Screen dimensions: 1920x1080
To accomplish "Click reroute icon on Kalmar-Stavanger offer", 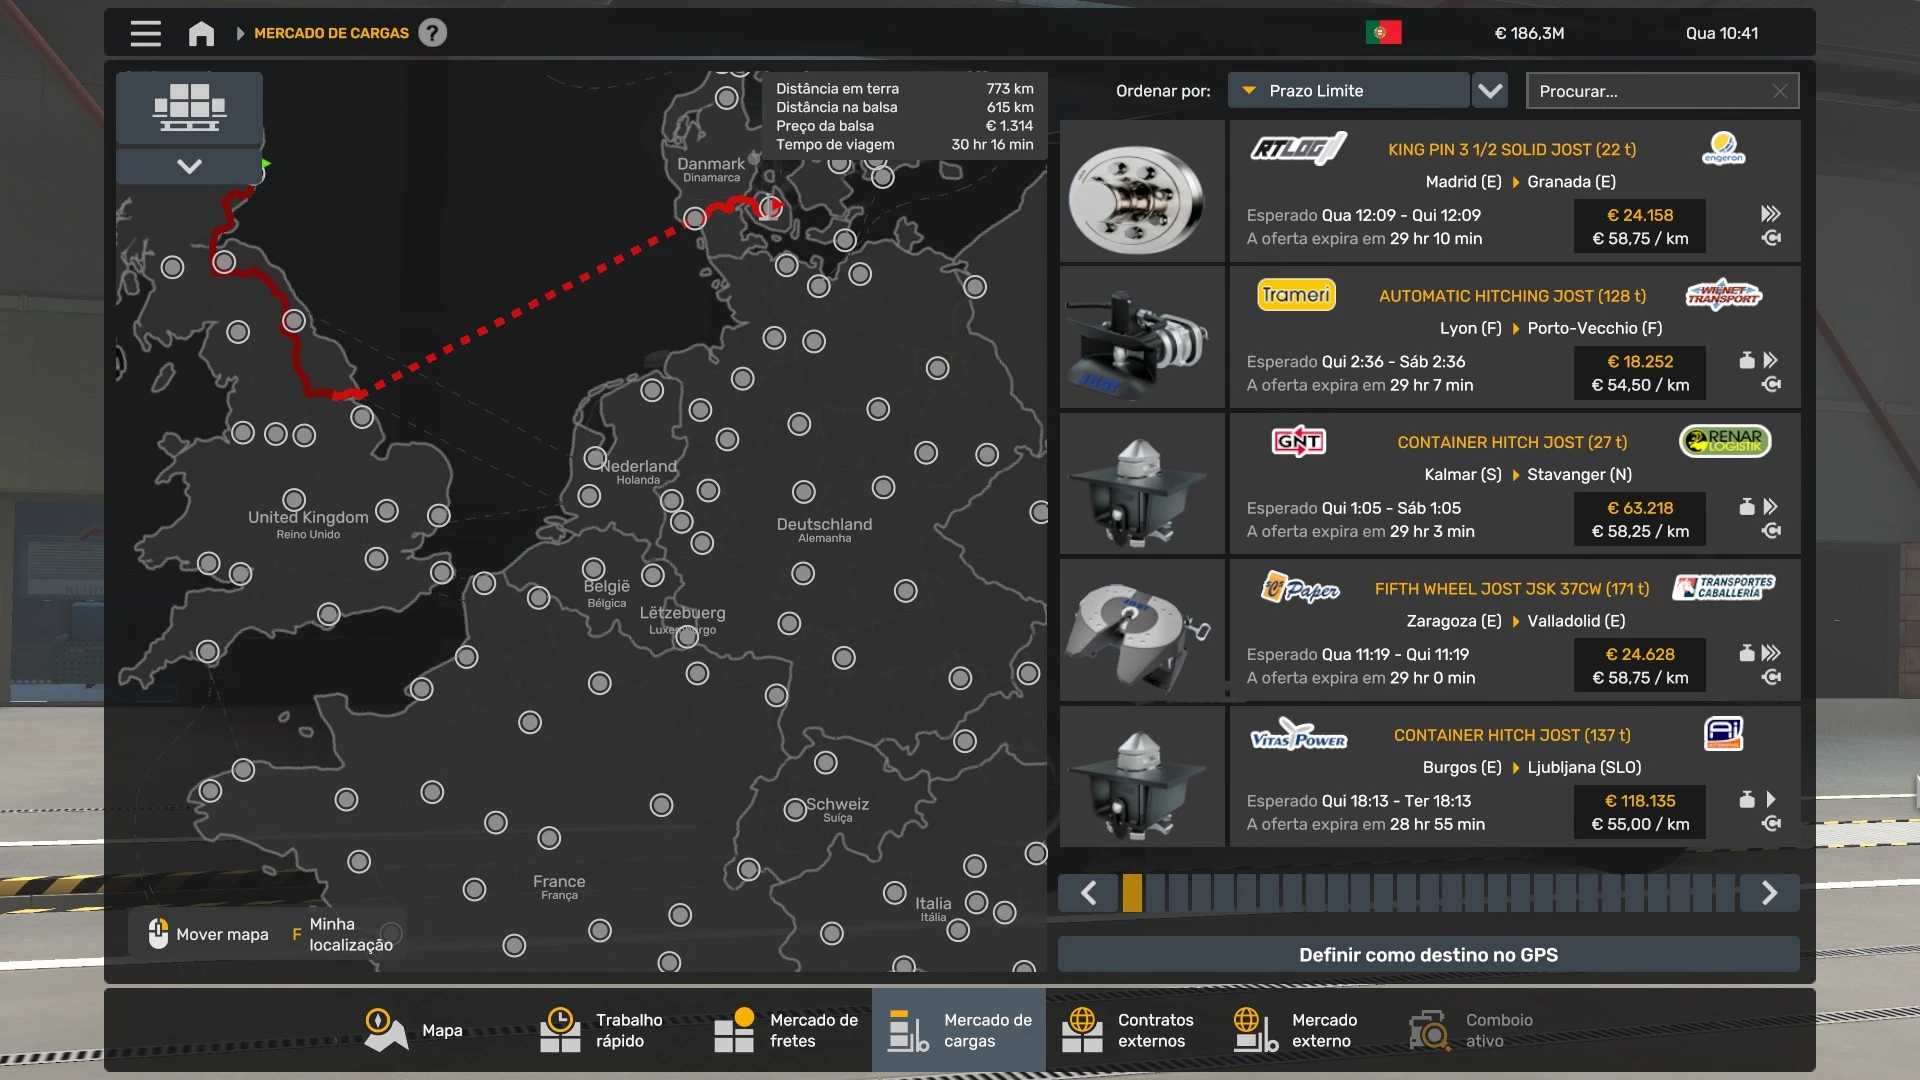I will 1771,531.
